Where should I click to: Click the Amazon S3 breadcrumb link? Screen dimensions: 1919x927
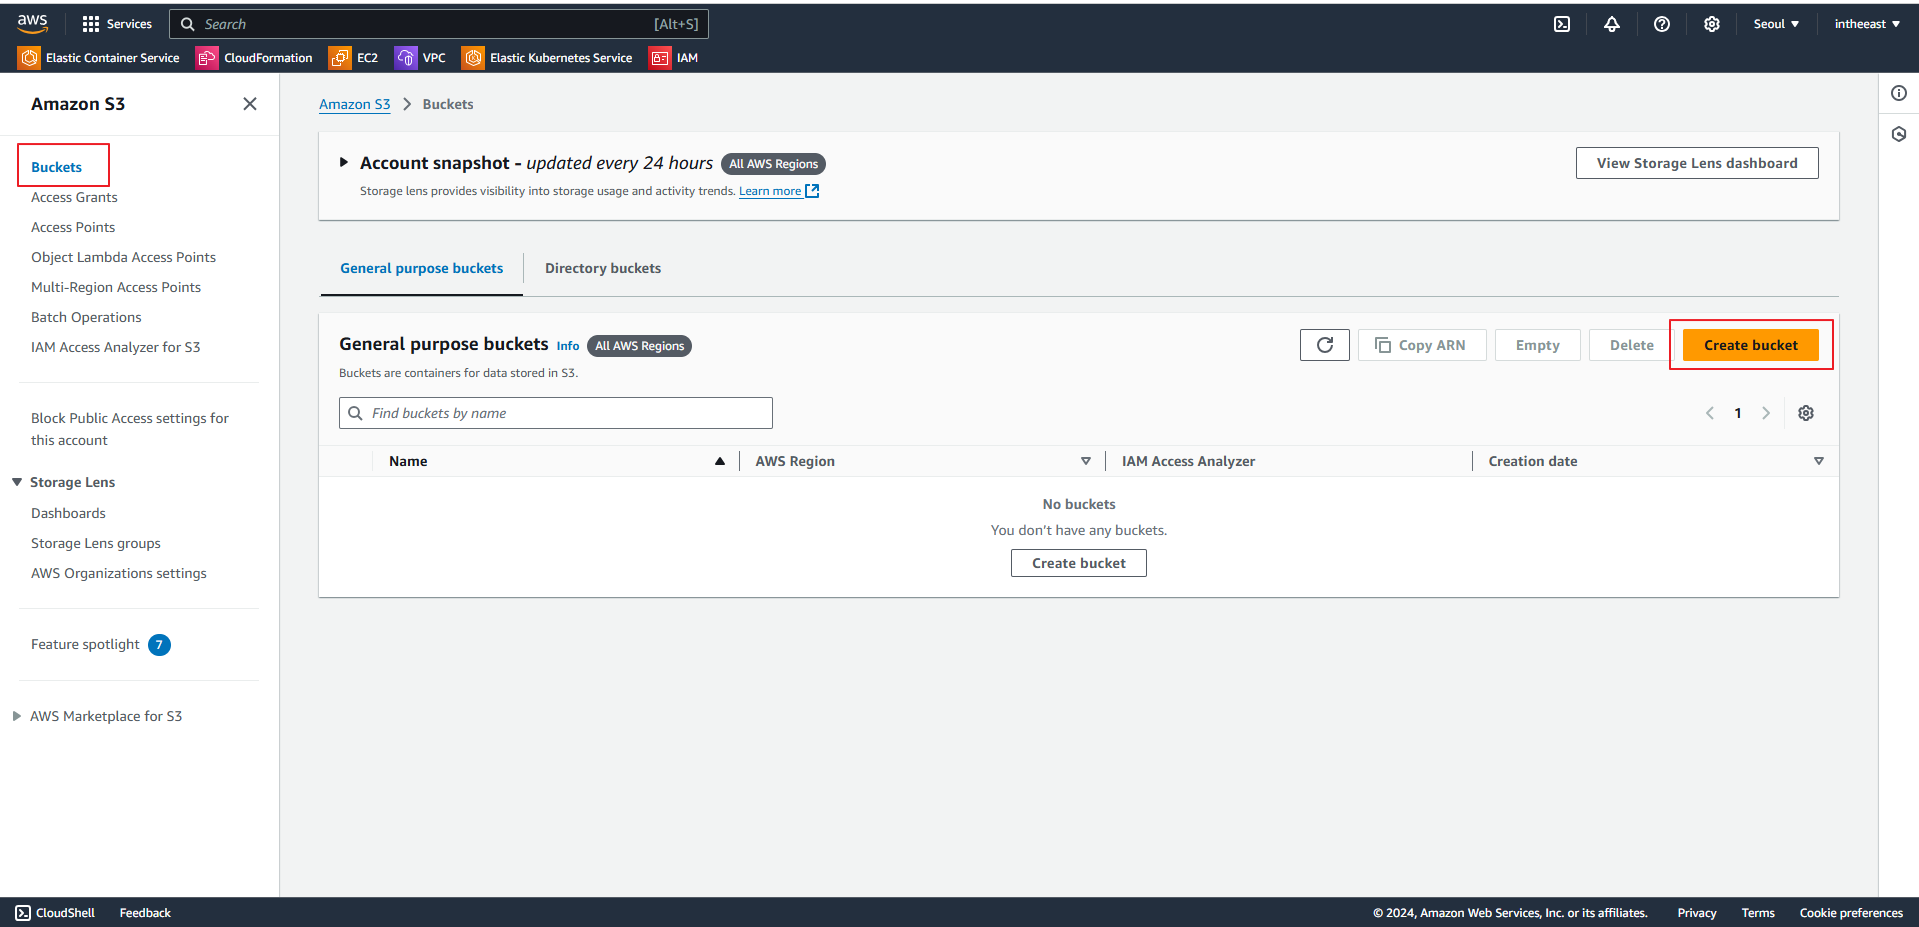pyautogui.click(x=355, y=104)
